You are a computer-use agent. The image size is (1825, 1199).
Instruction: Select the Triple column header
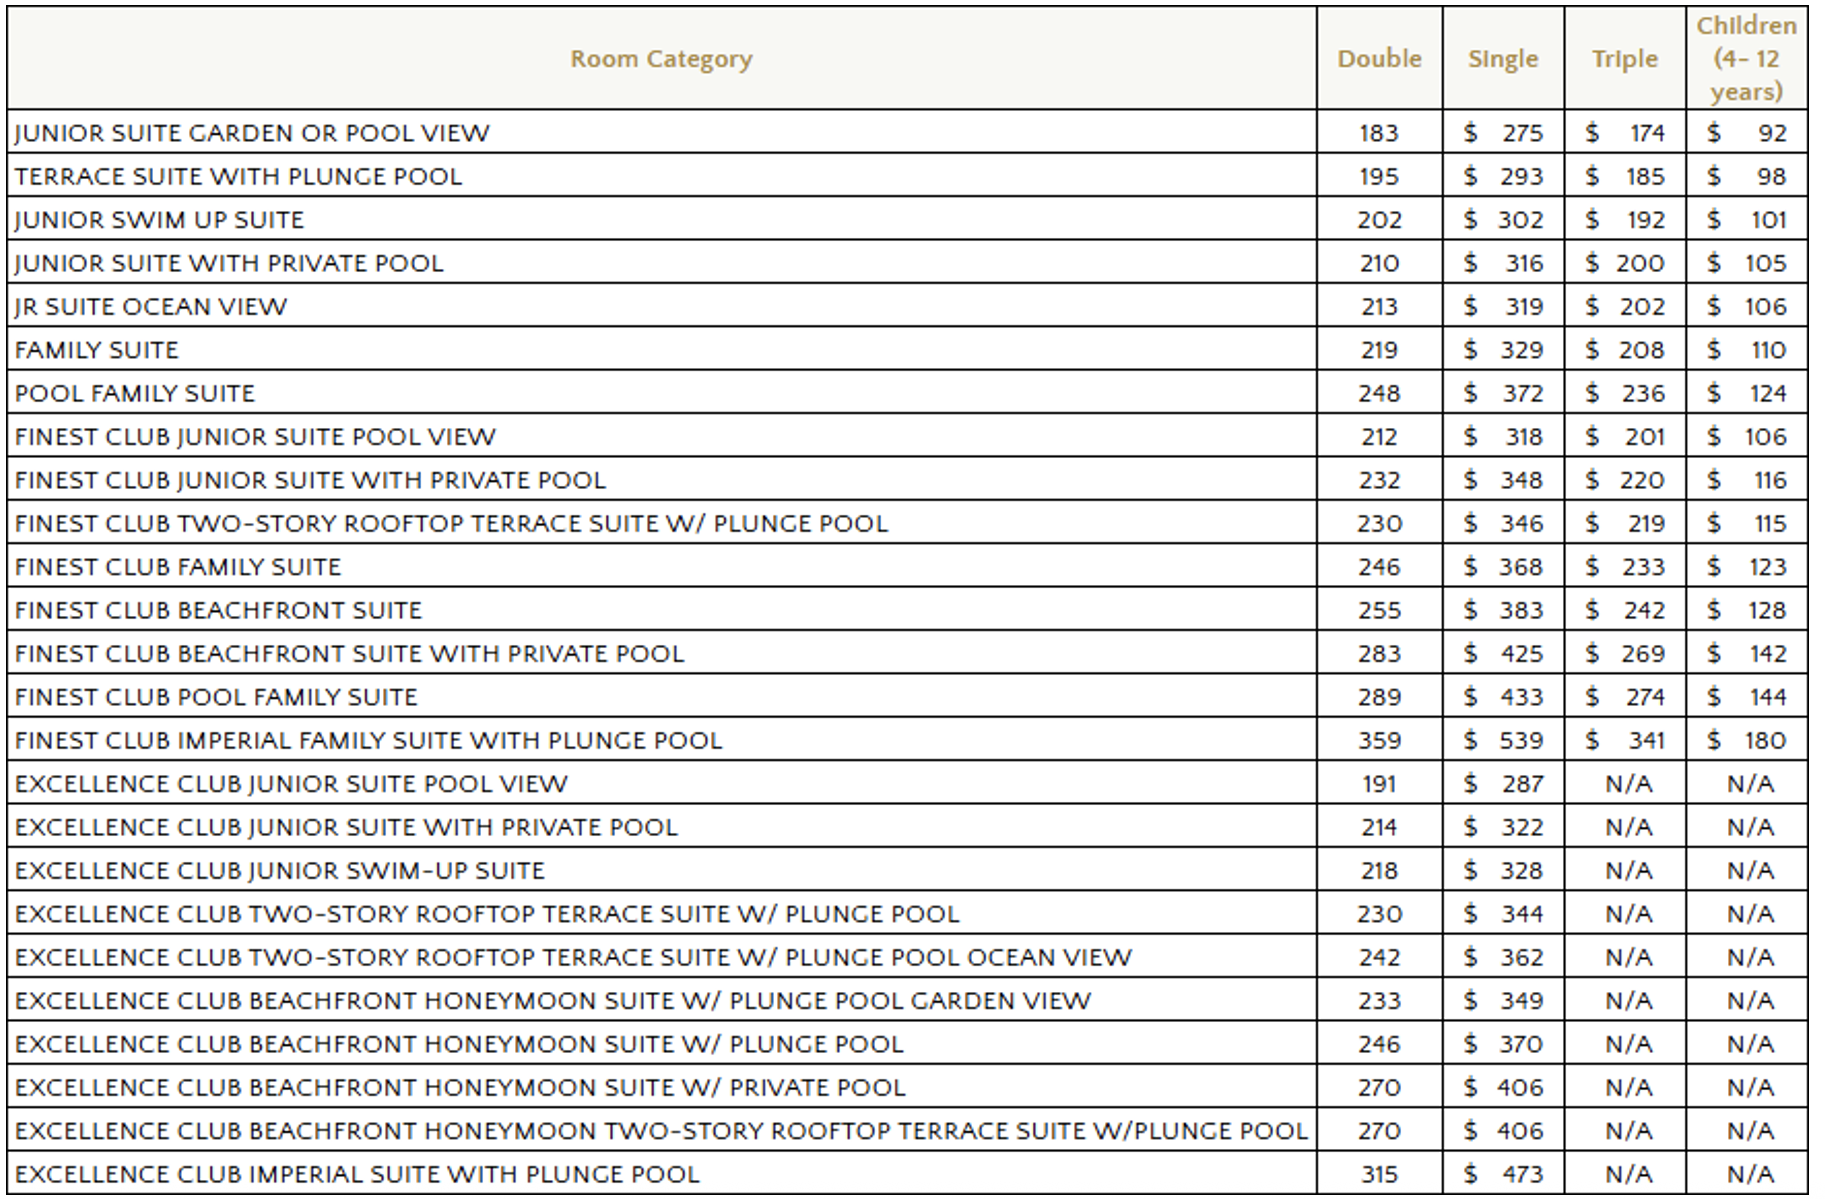[1625, 59]
